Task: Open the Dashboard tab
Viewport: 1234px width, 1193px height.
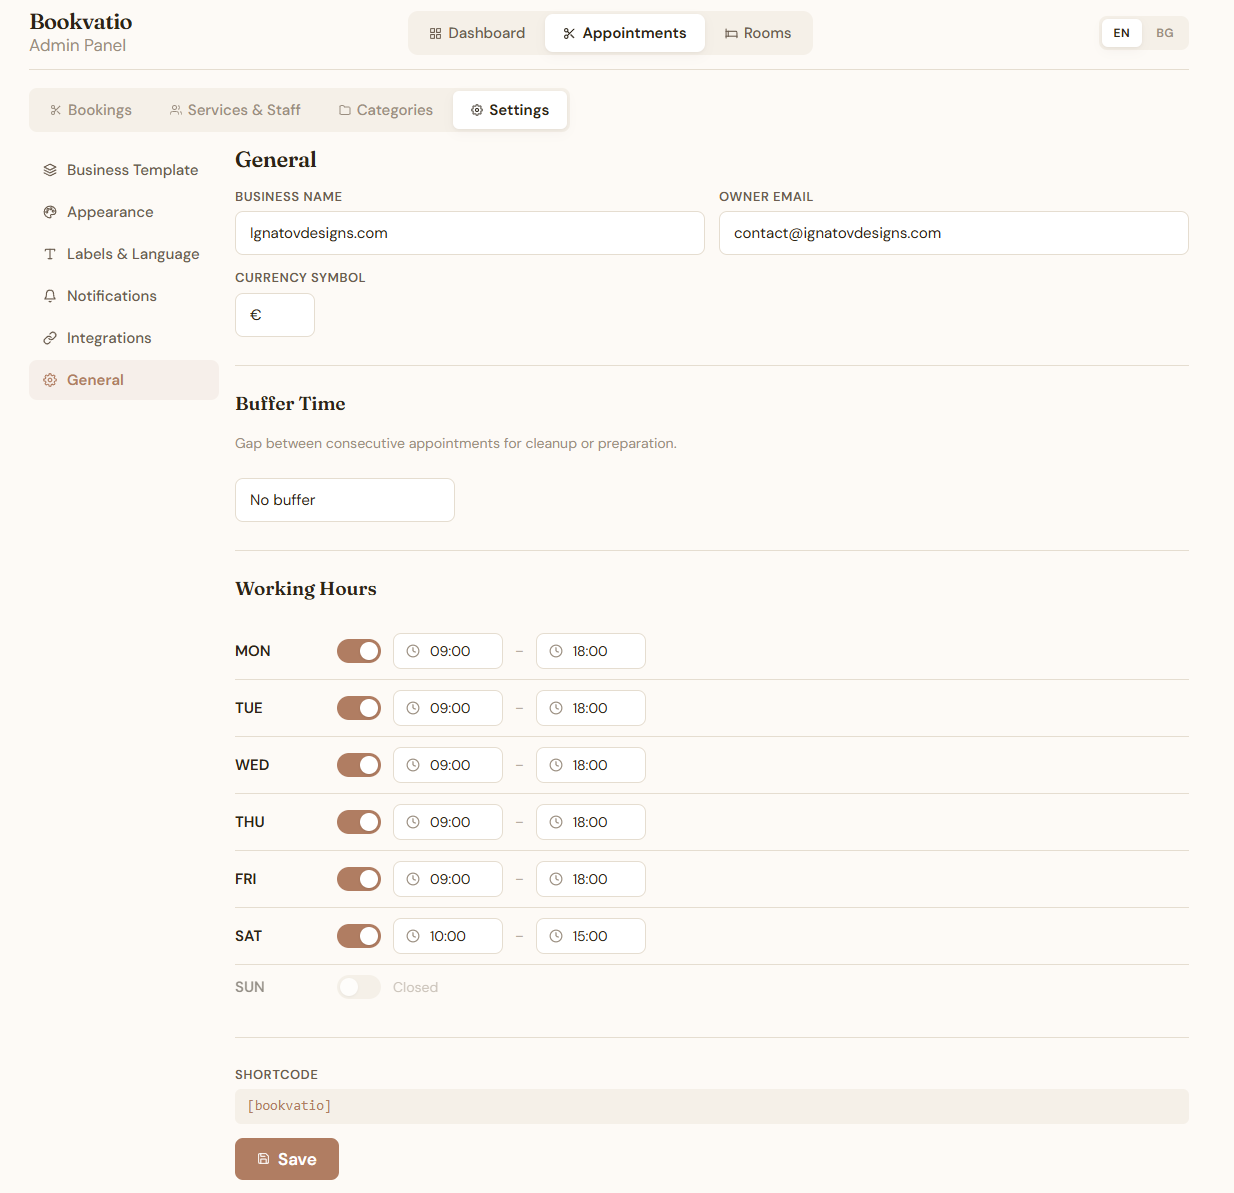Action: [x=477, y=33]
